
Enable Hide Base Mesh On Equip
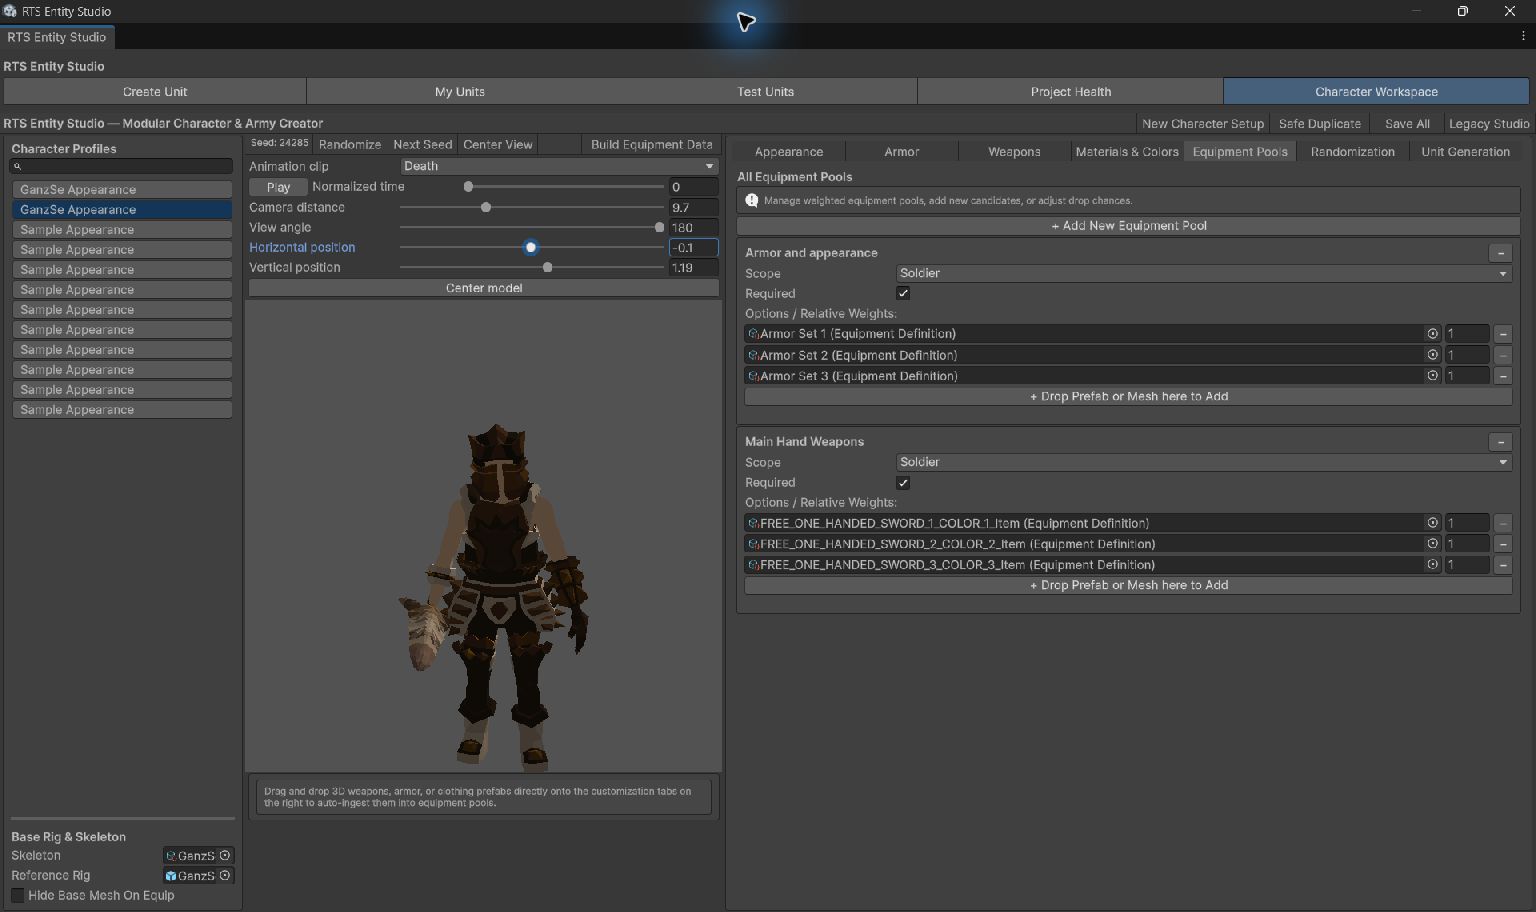click(18, 896)
